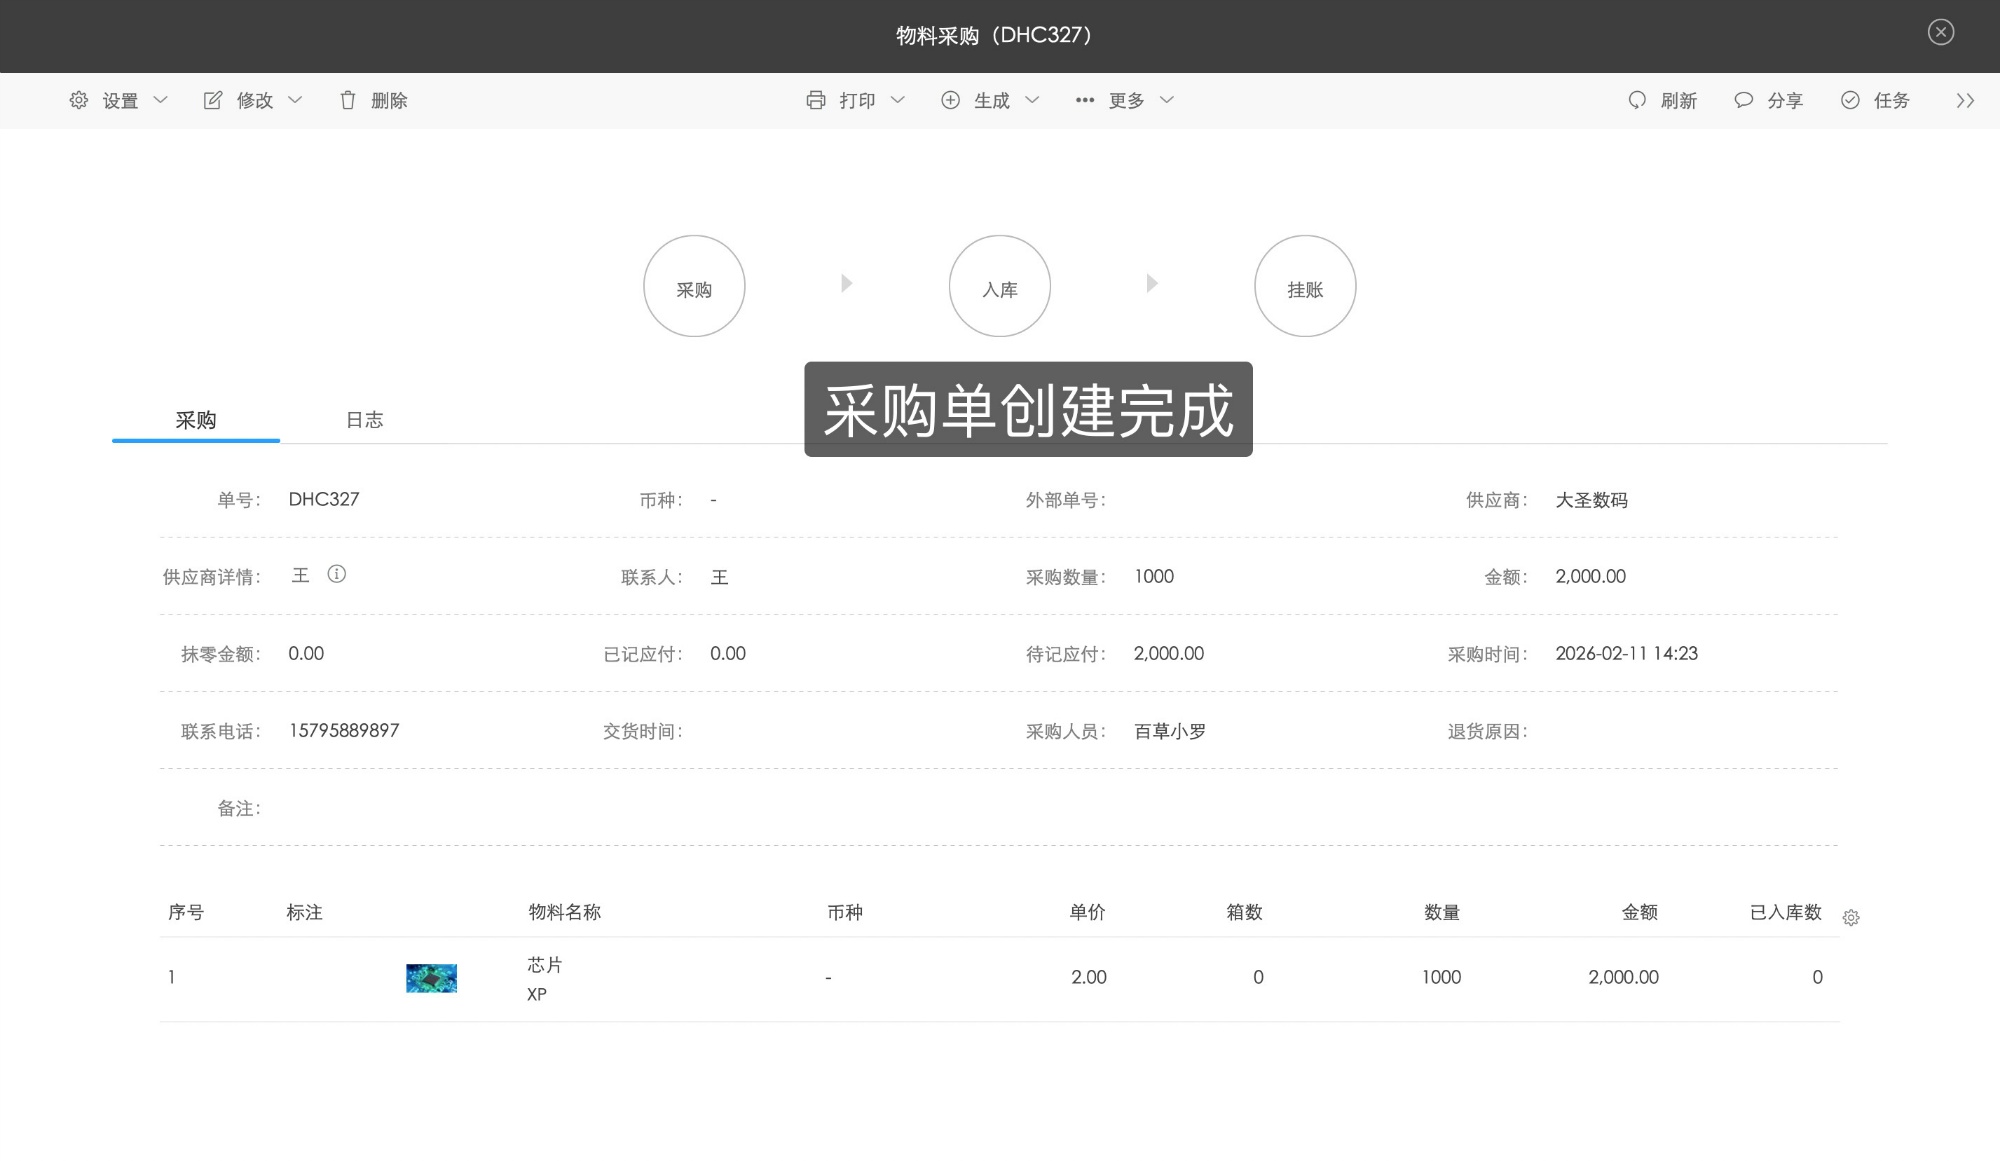Image resolution: width=2000 pixels, height=1161 pixels.
Task: Click the 修改 edit pencil icon
Action: pyautogui.click(x=213, y=100)
